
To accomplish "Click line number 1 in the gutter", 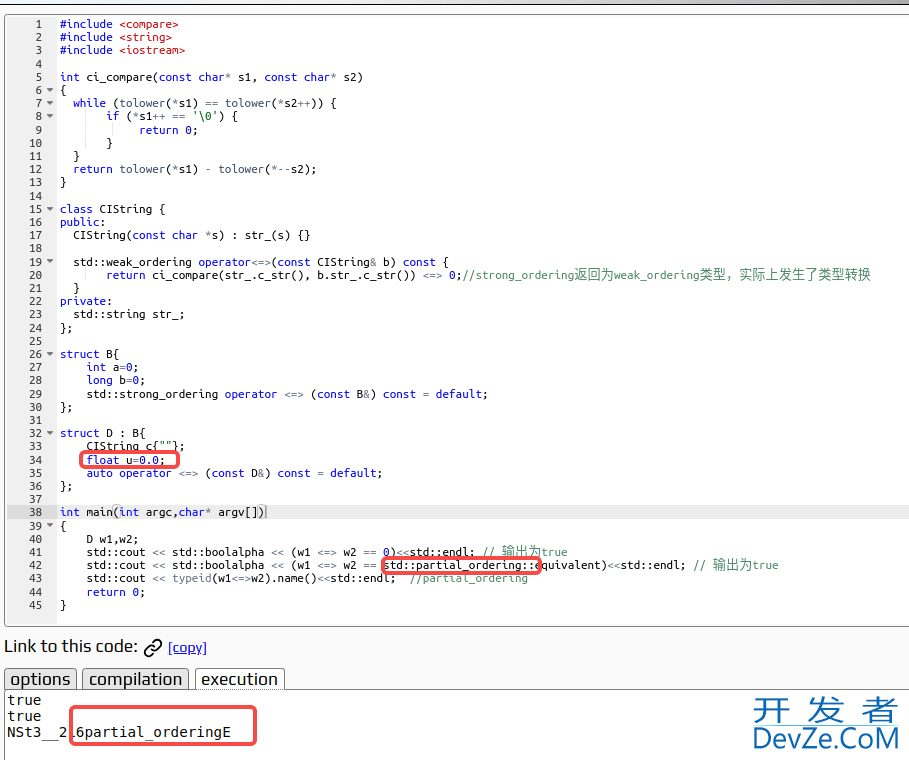I will (39, 24).
